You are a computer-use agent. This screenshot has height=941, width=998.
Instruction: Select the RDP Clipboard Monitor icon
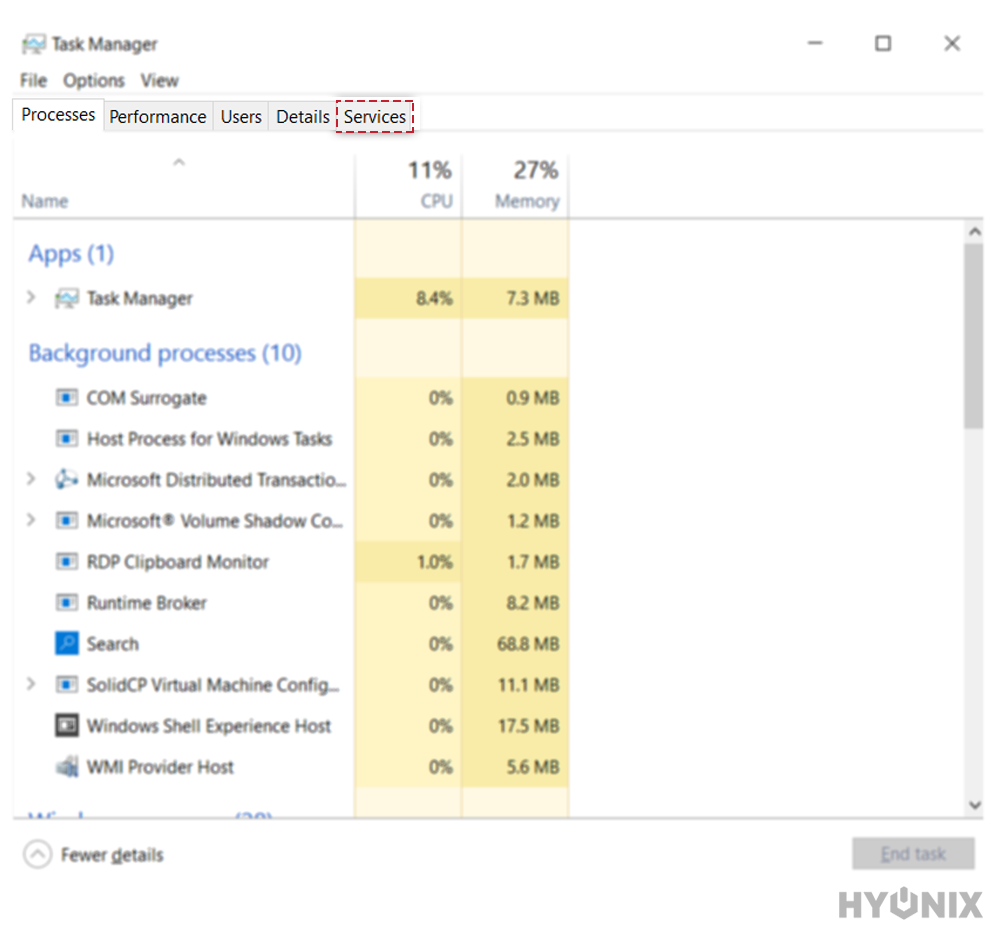(x=67, y=561)
